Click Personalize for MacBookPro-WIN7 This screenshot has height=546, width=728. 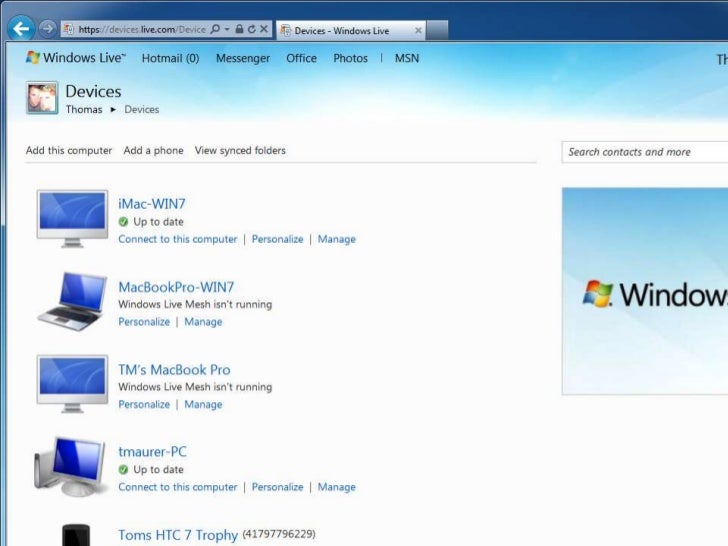coord(144,322)
